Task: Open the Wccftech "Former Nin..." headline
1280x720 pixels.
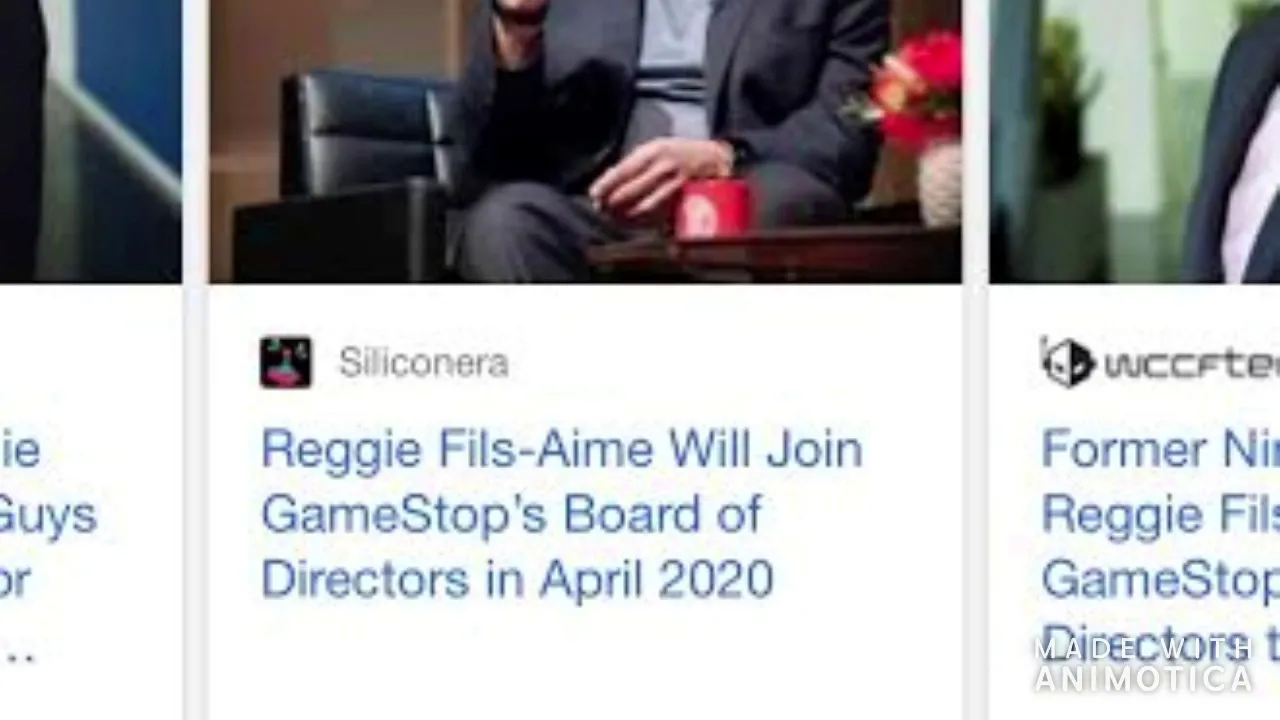Action: pyautogui.click(x=1160, y=449)
